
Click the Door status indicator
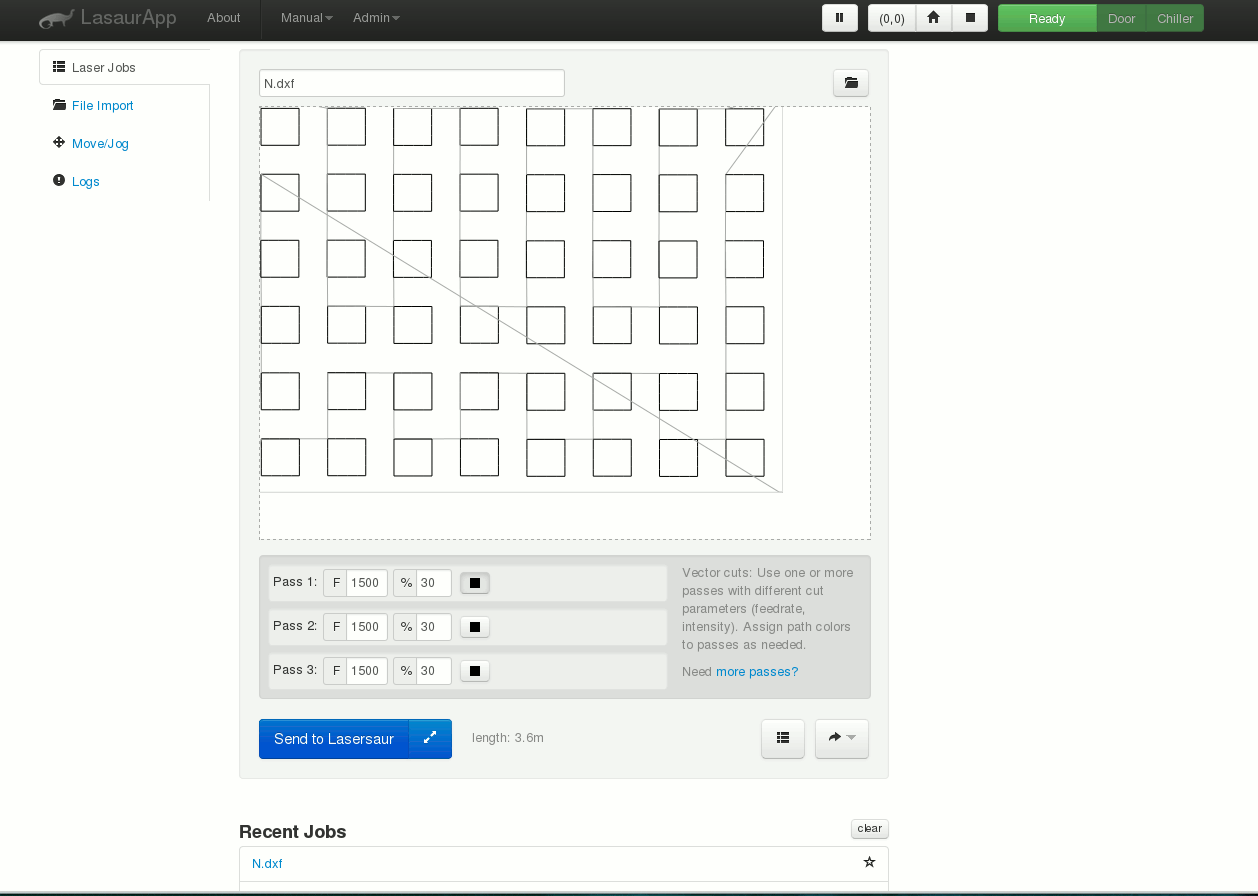pyautogui.click(x=1122, y=18)
